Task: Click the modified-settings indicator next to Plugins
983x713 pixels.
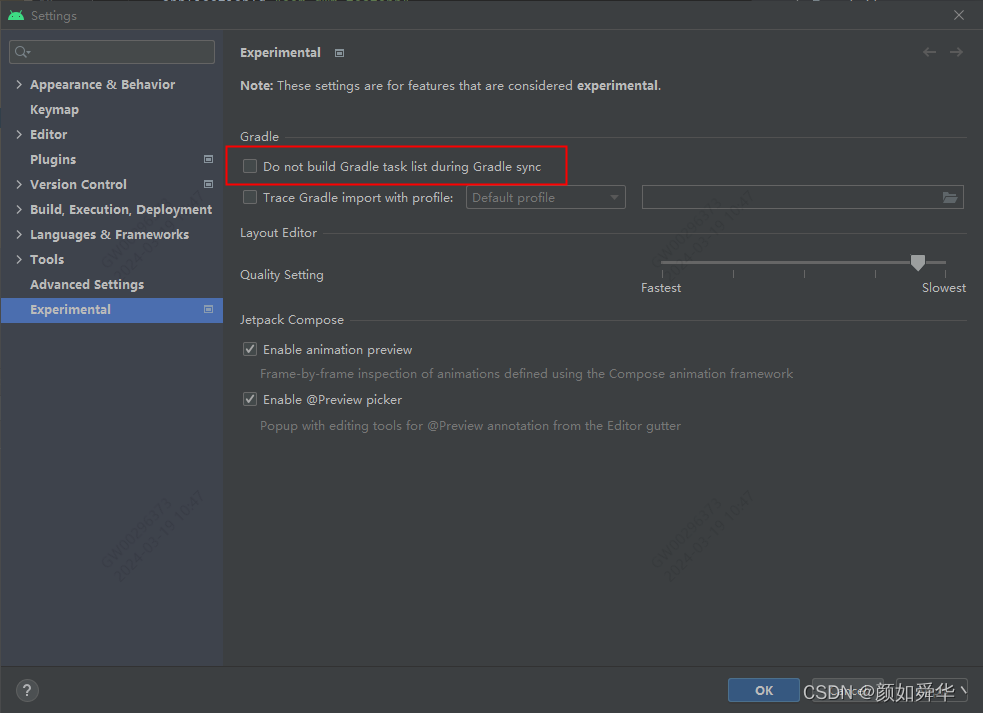Action: 207,159
